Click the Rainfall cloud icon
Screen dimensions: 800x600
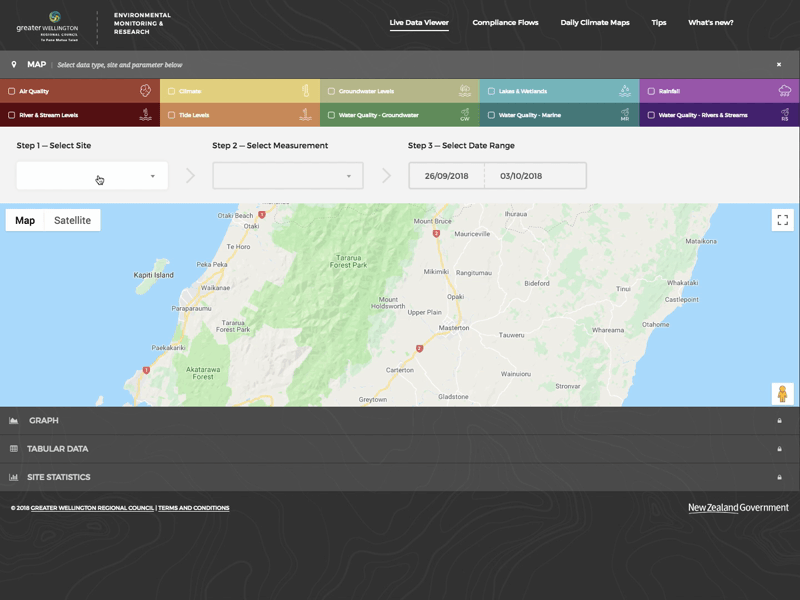tap(785, 91)
